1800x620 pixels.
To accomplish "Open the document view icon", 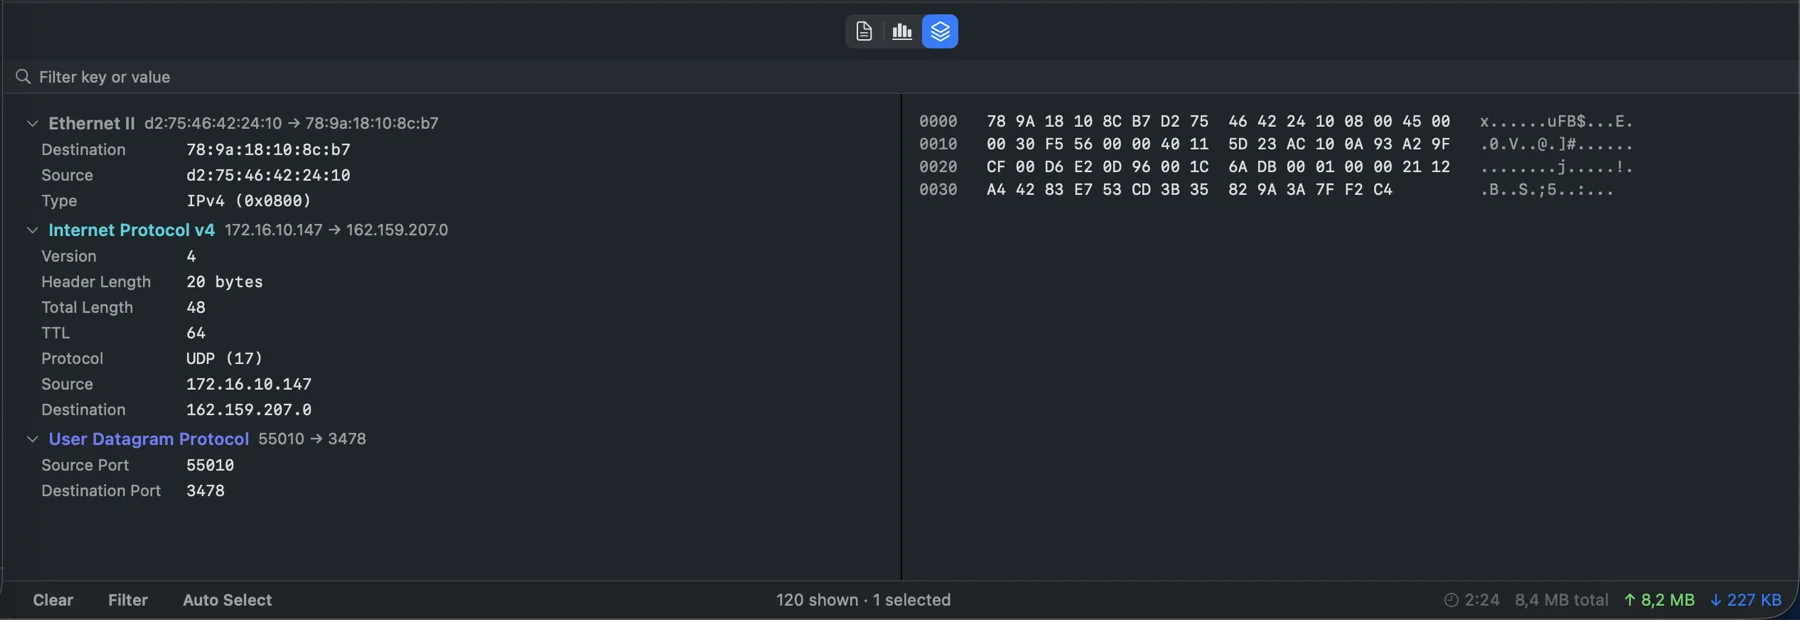I will point(864,31).
